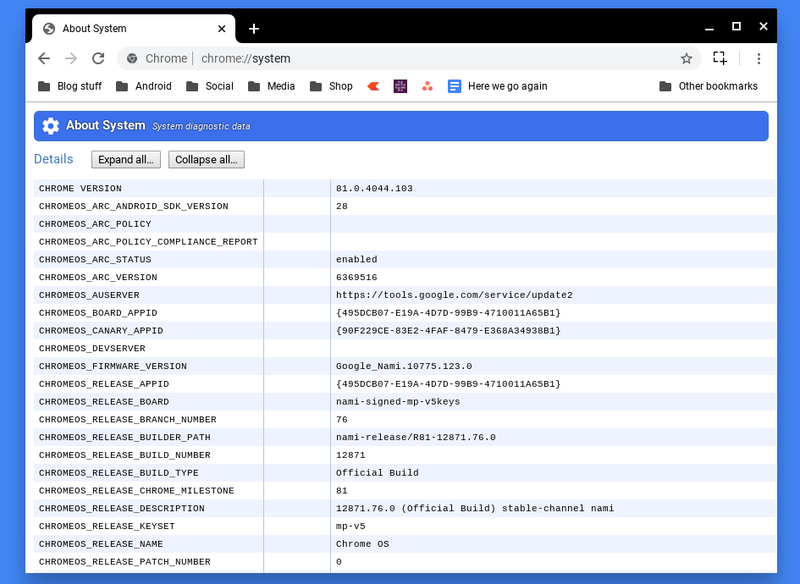Click the Official Build value
Image resolution: width=800 pixels, height=584 pixels.
point(377,473)
